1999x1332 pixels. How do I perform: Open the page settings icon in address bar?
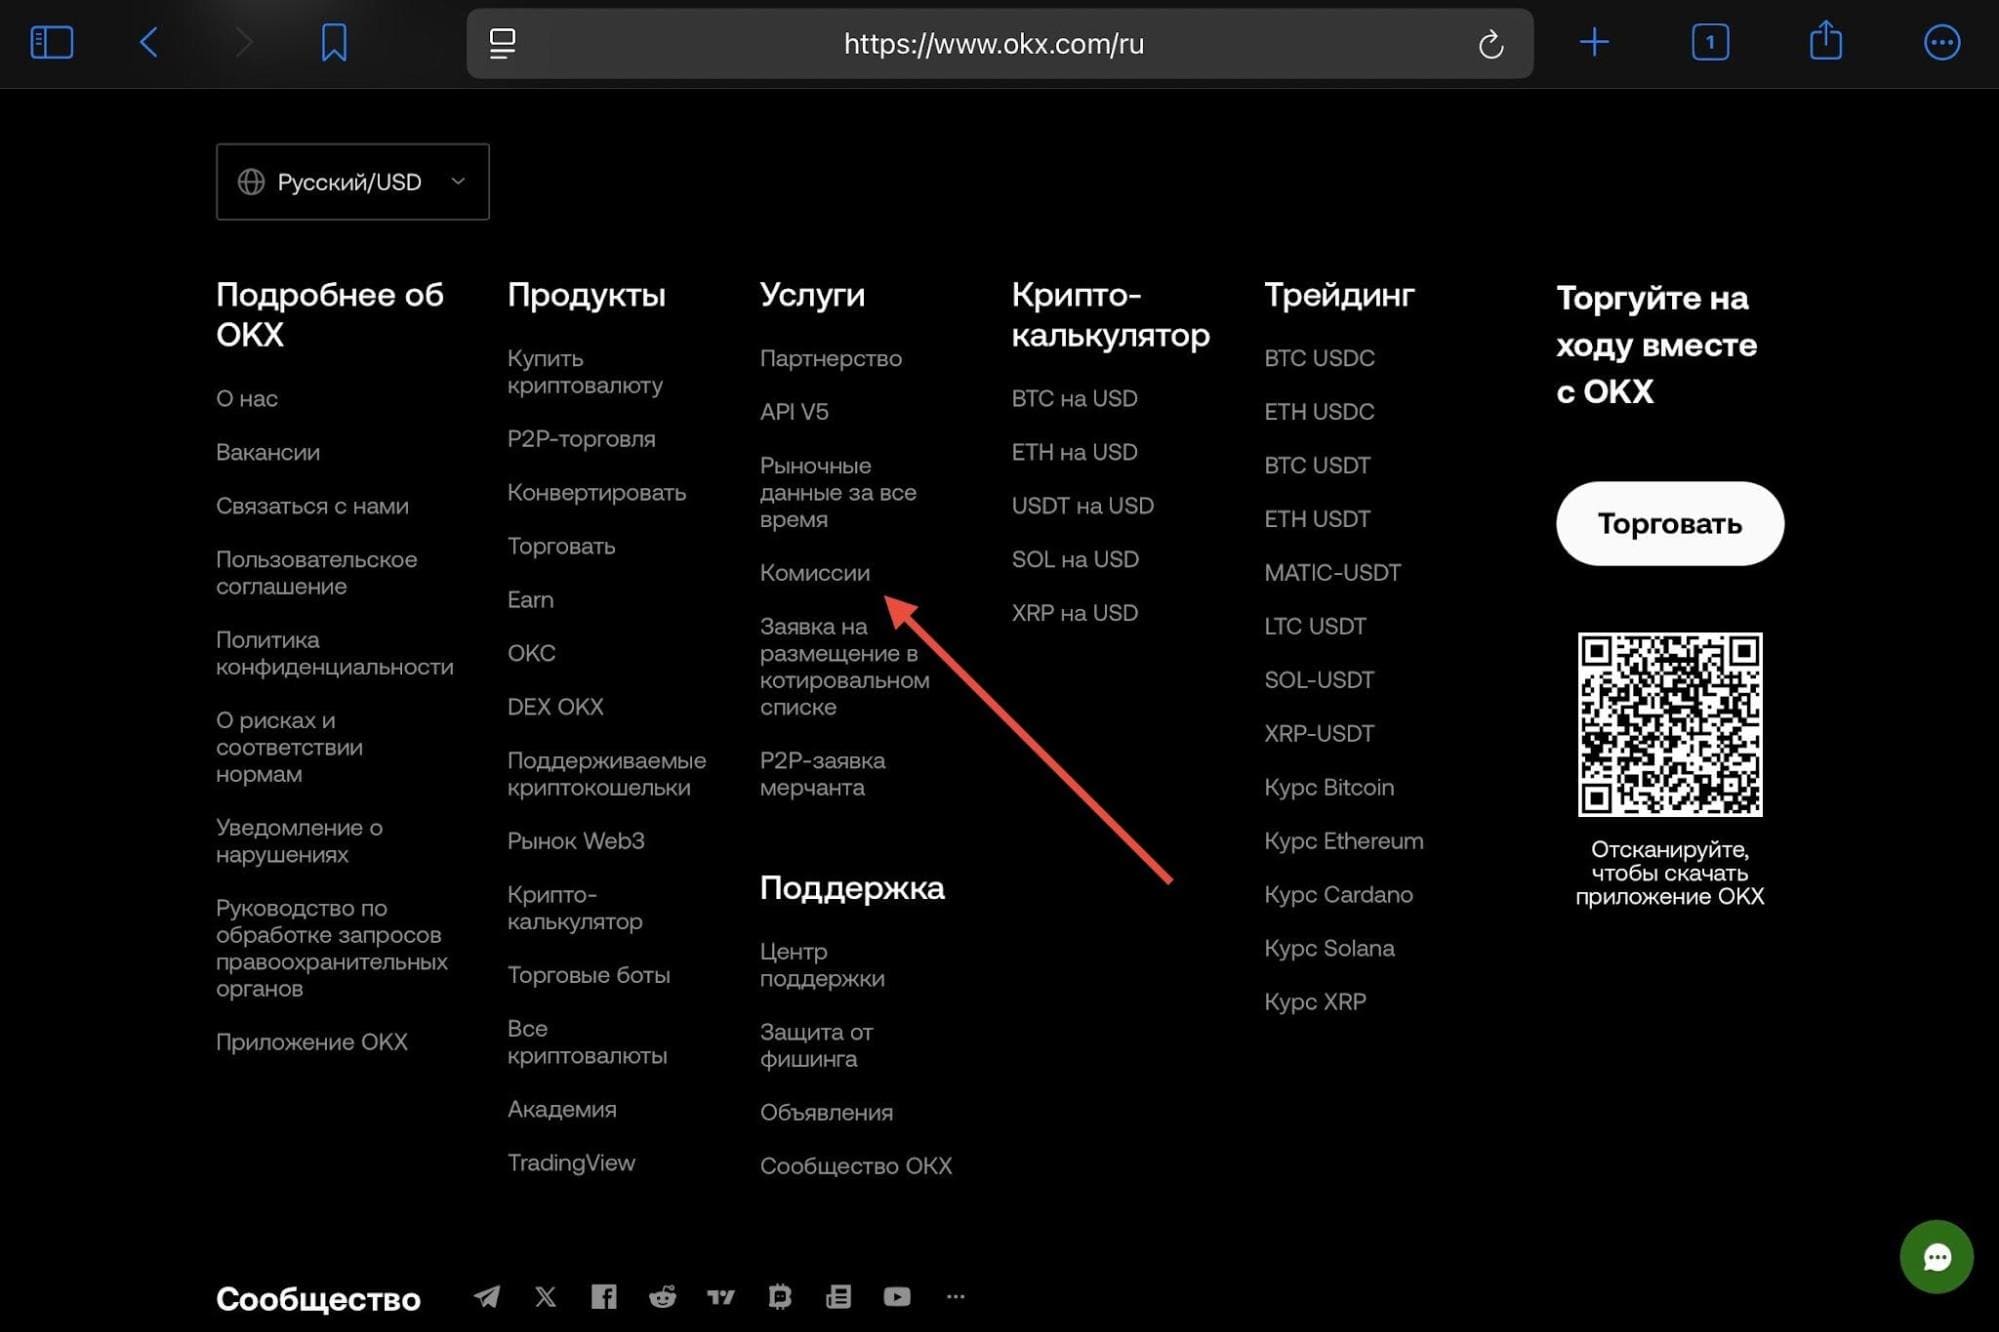502,43
